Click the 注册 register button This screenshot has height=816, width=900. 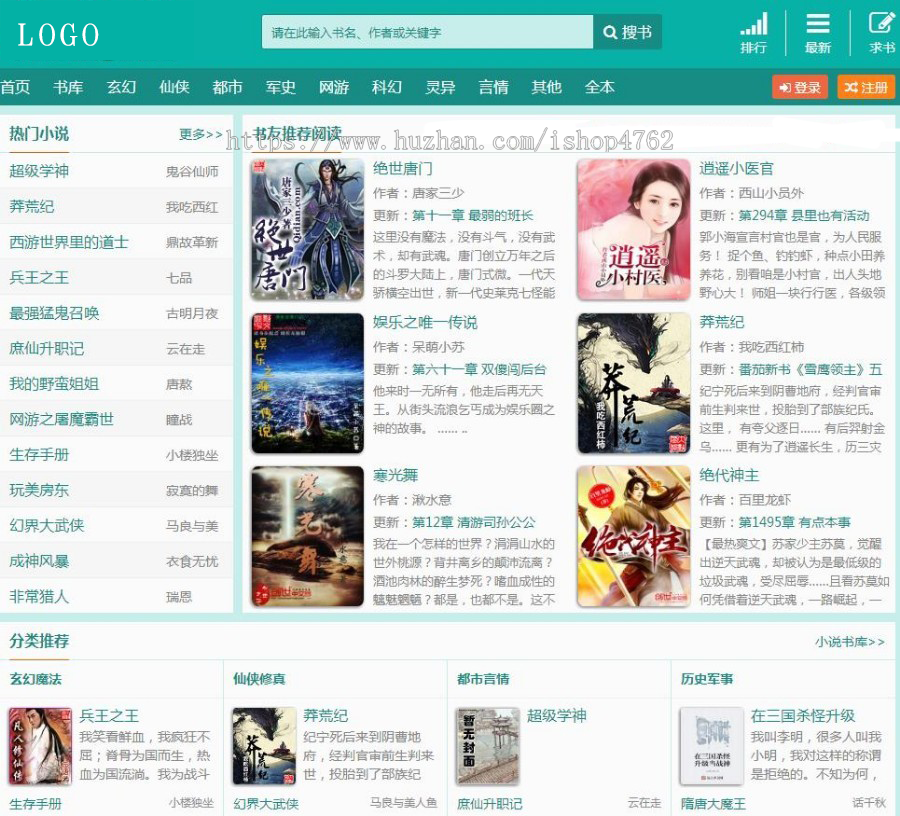tap(866, 87)
